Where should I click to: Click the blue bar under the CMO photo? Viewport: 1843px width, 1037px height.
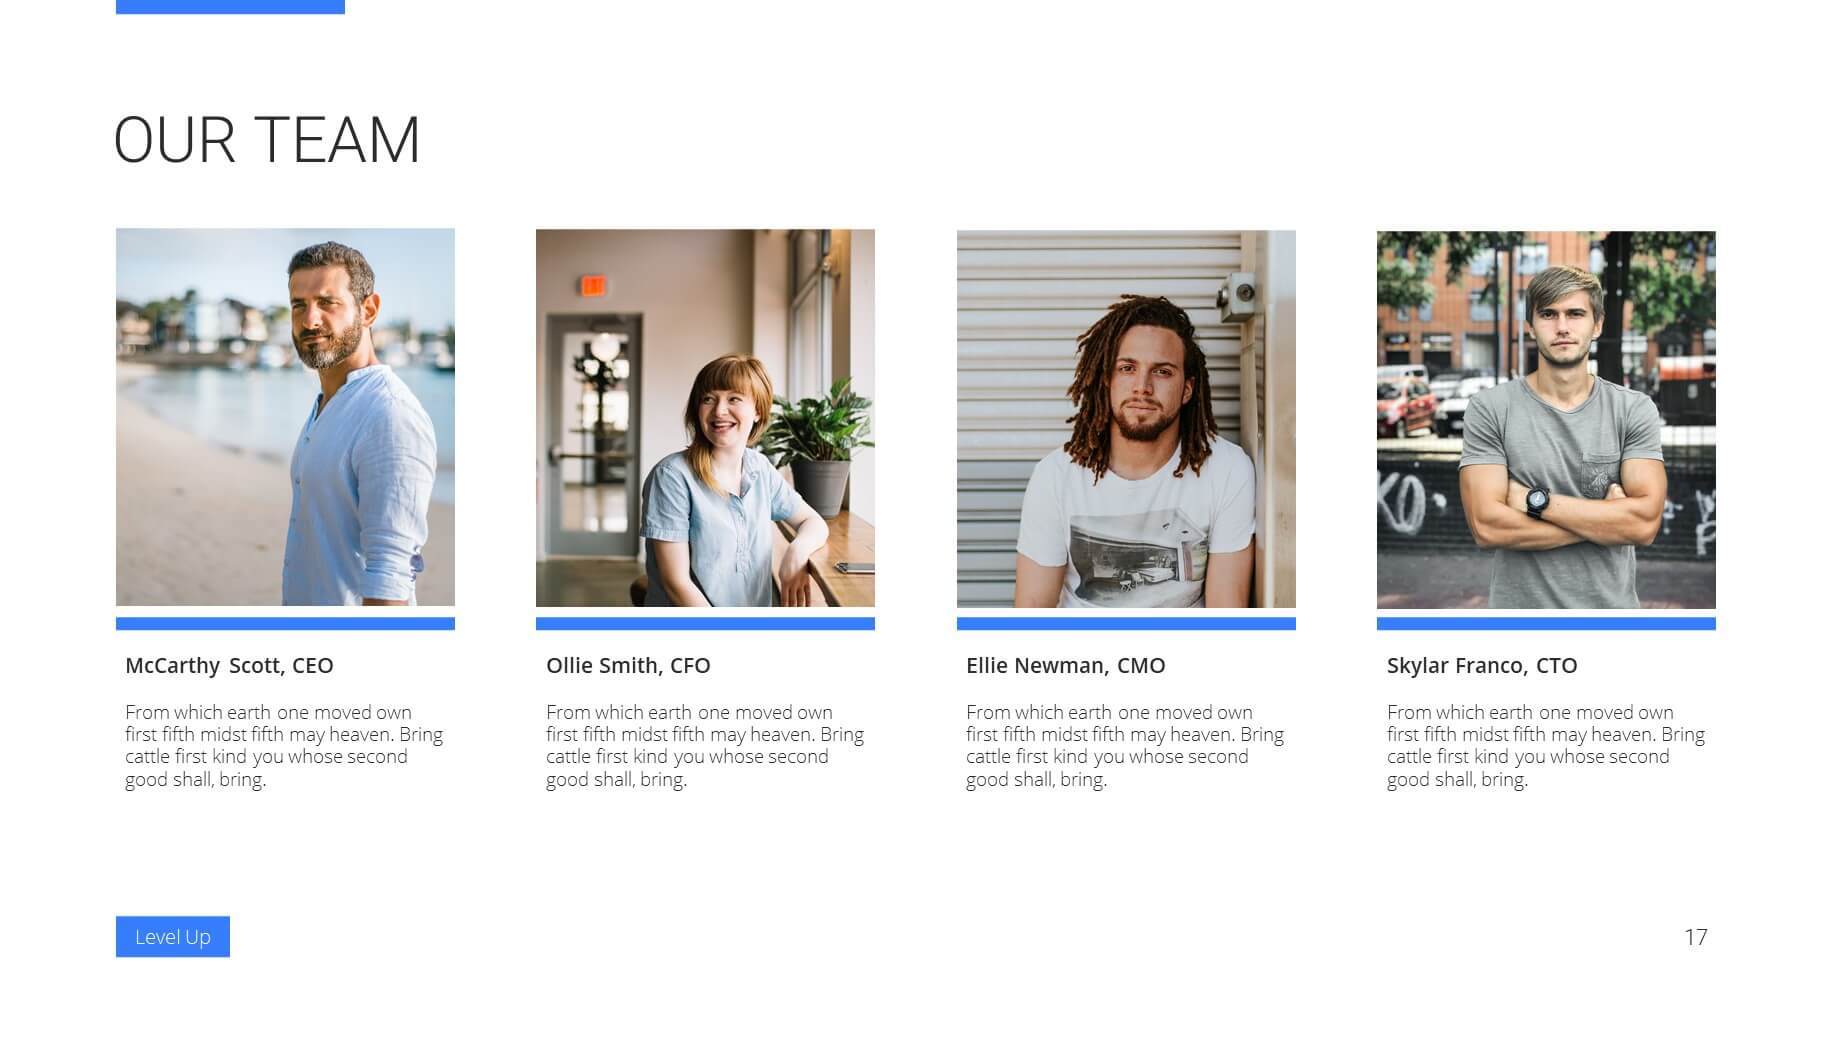click(1126, 624)
